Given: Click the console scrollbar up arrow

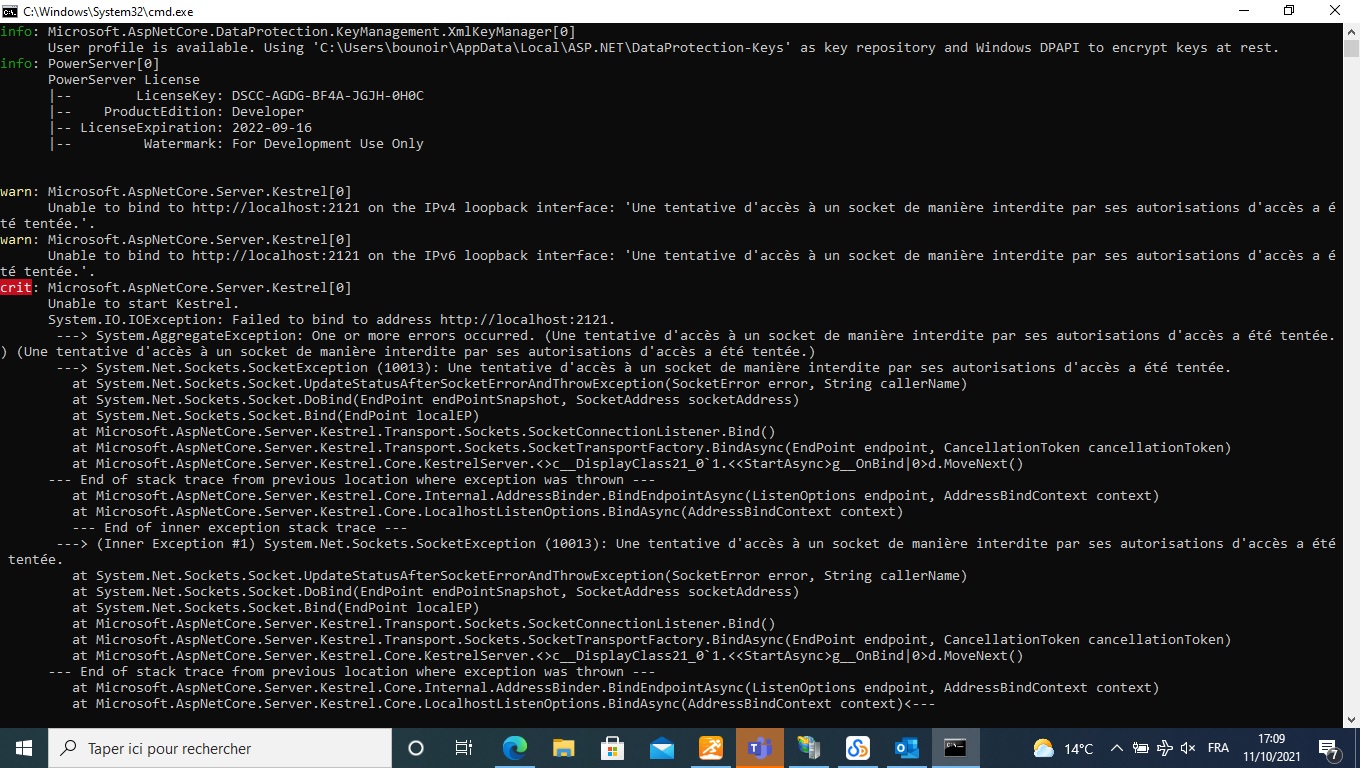Looking at the screenshot, I should (1351, 31).
